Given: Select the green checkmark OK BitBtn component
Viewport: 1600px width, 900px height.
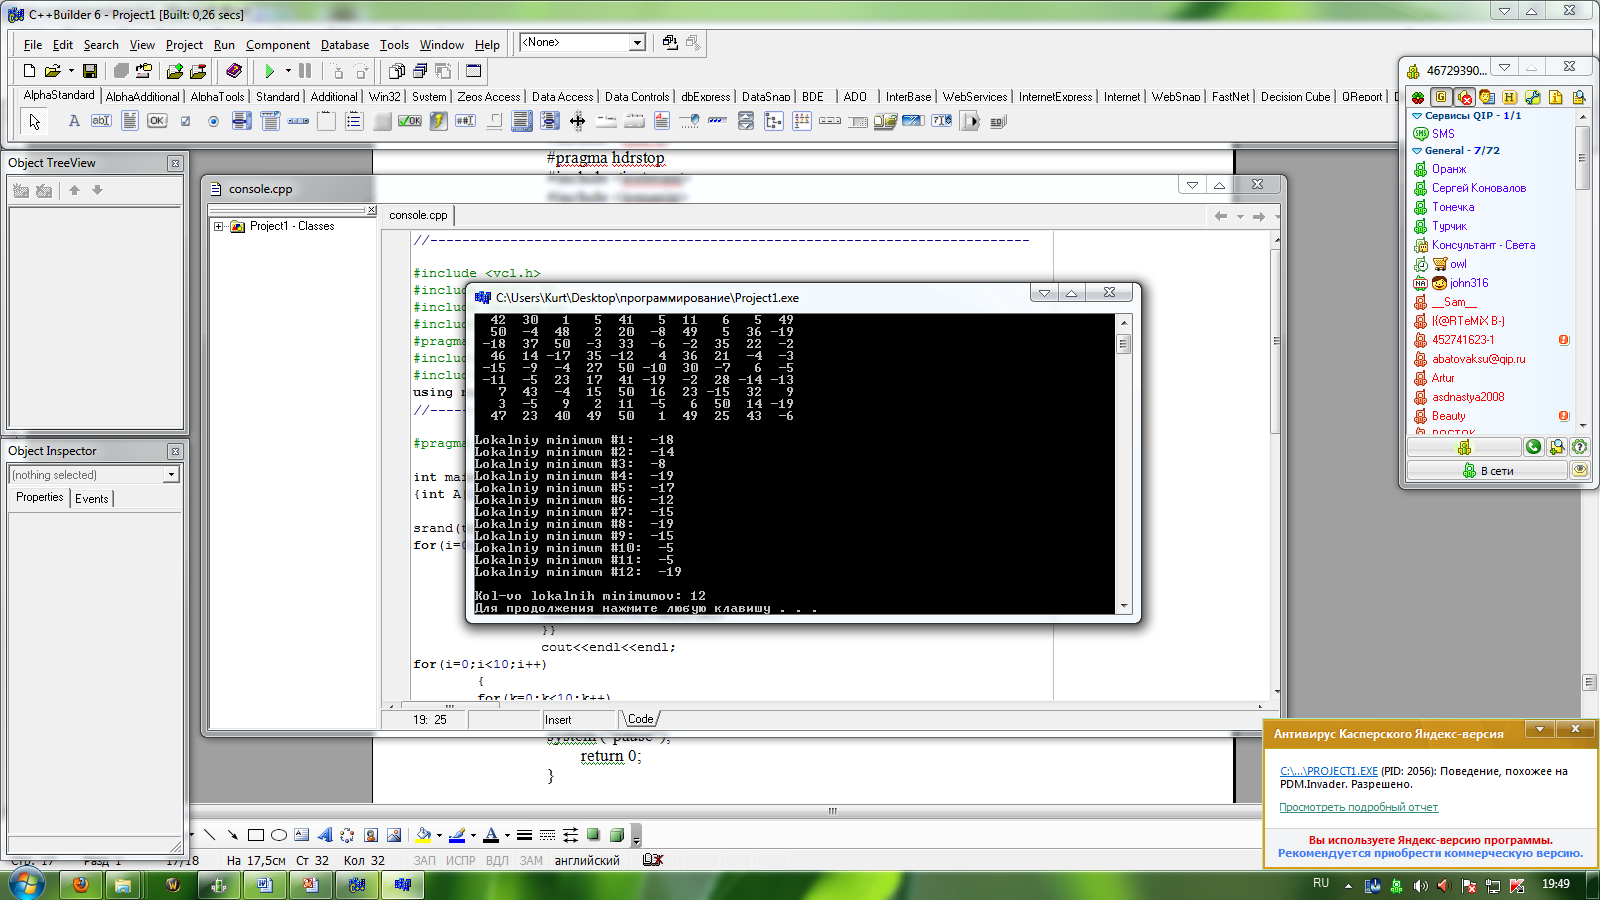Looking at the screenshot, I should (x=409, y=121).
